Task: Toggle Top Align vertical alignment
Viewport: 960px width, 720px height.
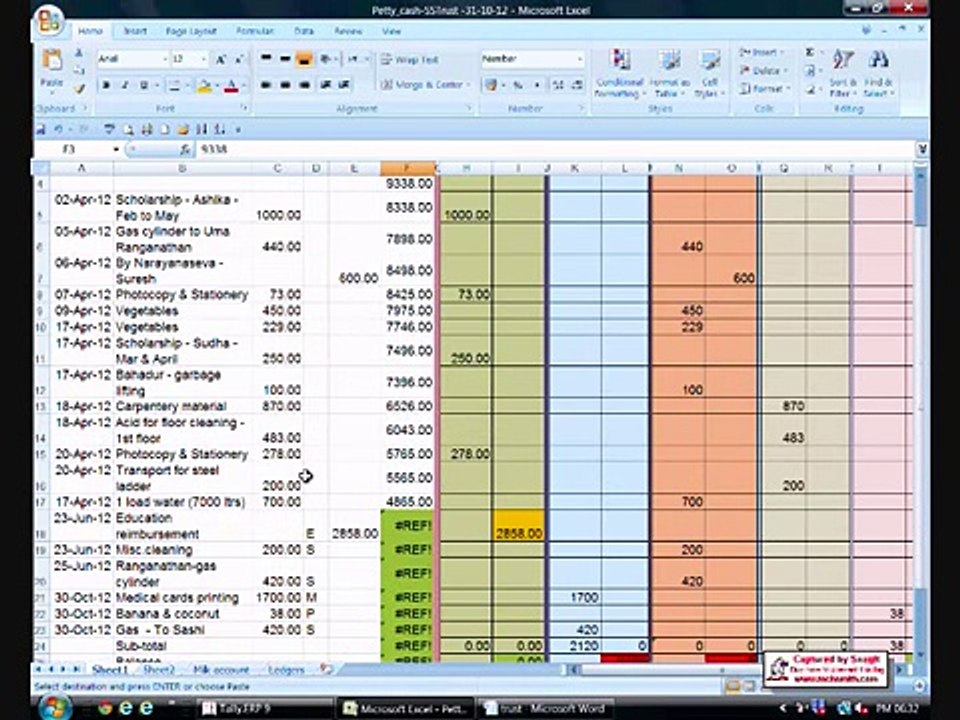Action: 266,59
